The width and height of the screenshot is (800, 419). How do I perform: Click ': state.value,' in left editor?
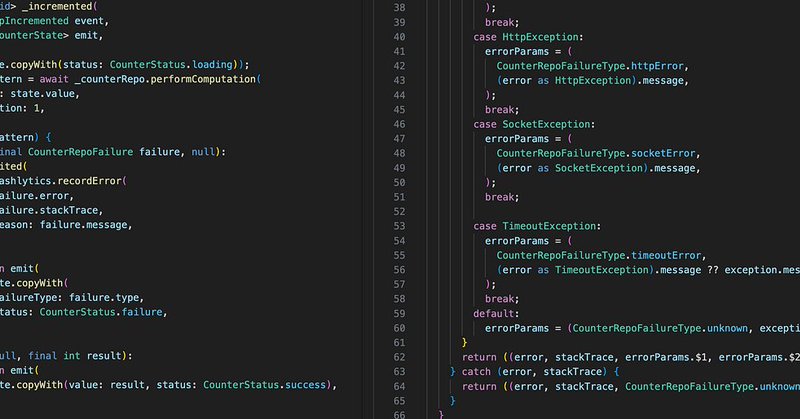click(x=40, y=94)
